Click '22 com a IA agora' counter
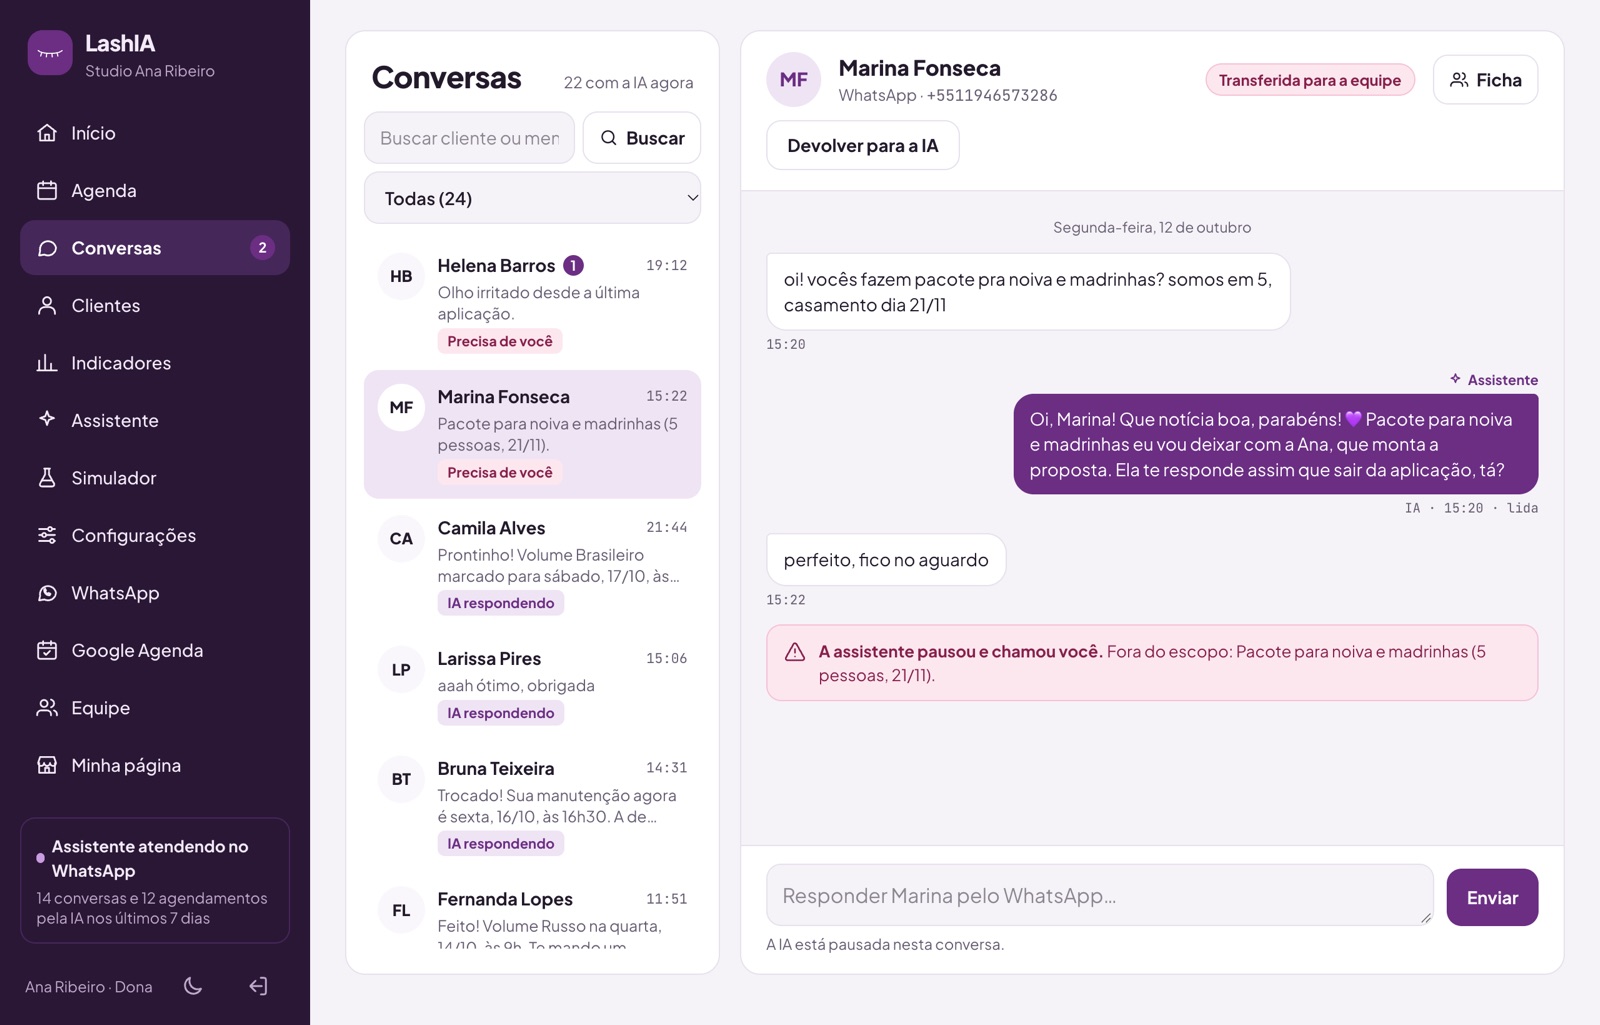Image resolution: width=1600 pixels, height=1025 pixels. tap(628, 83)
